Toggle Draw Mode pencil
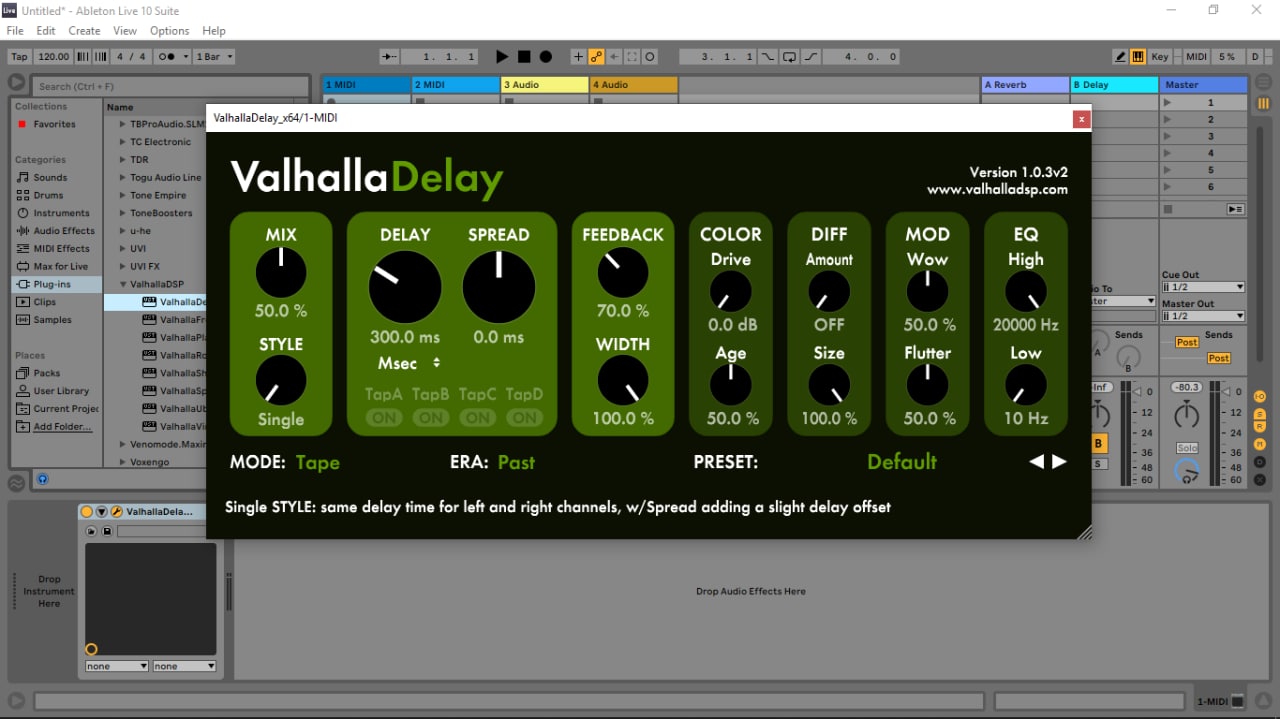The image size is (1280, 719). coord(1121,57)
